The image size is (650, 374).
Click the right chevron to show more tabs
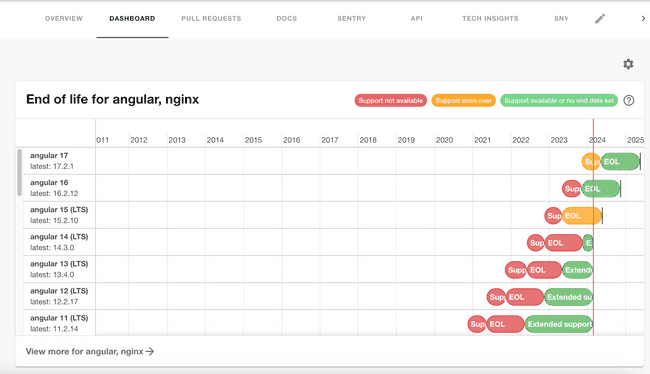point(643,19)
